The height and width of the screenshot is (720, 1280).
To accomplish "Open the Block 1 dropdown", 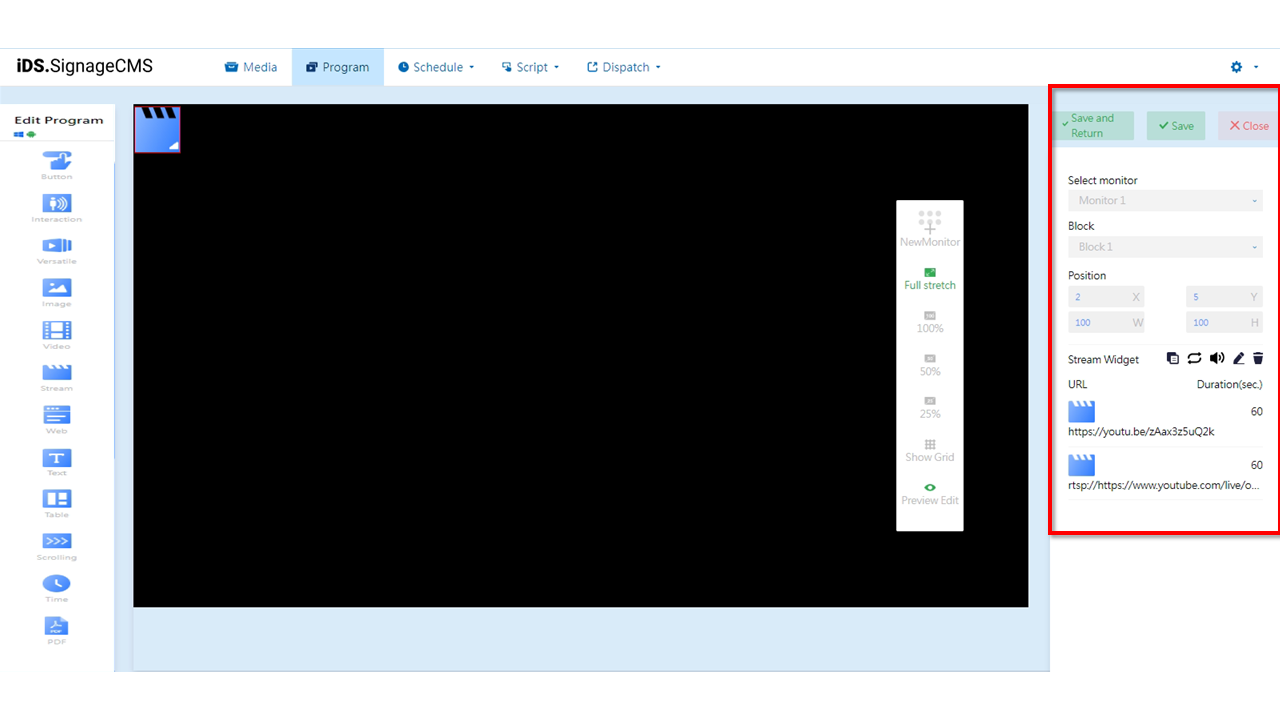I will 1165,246.
